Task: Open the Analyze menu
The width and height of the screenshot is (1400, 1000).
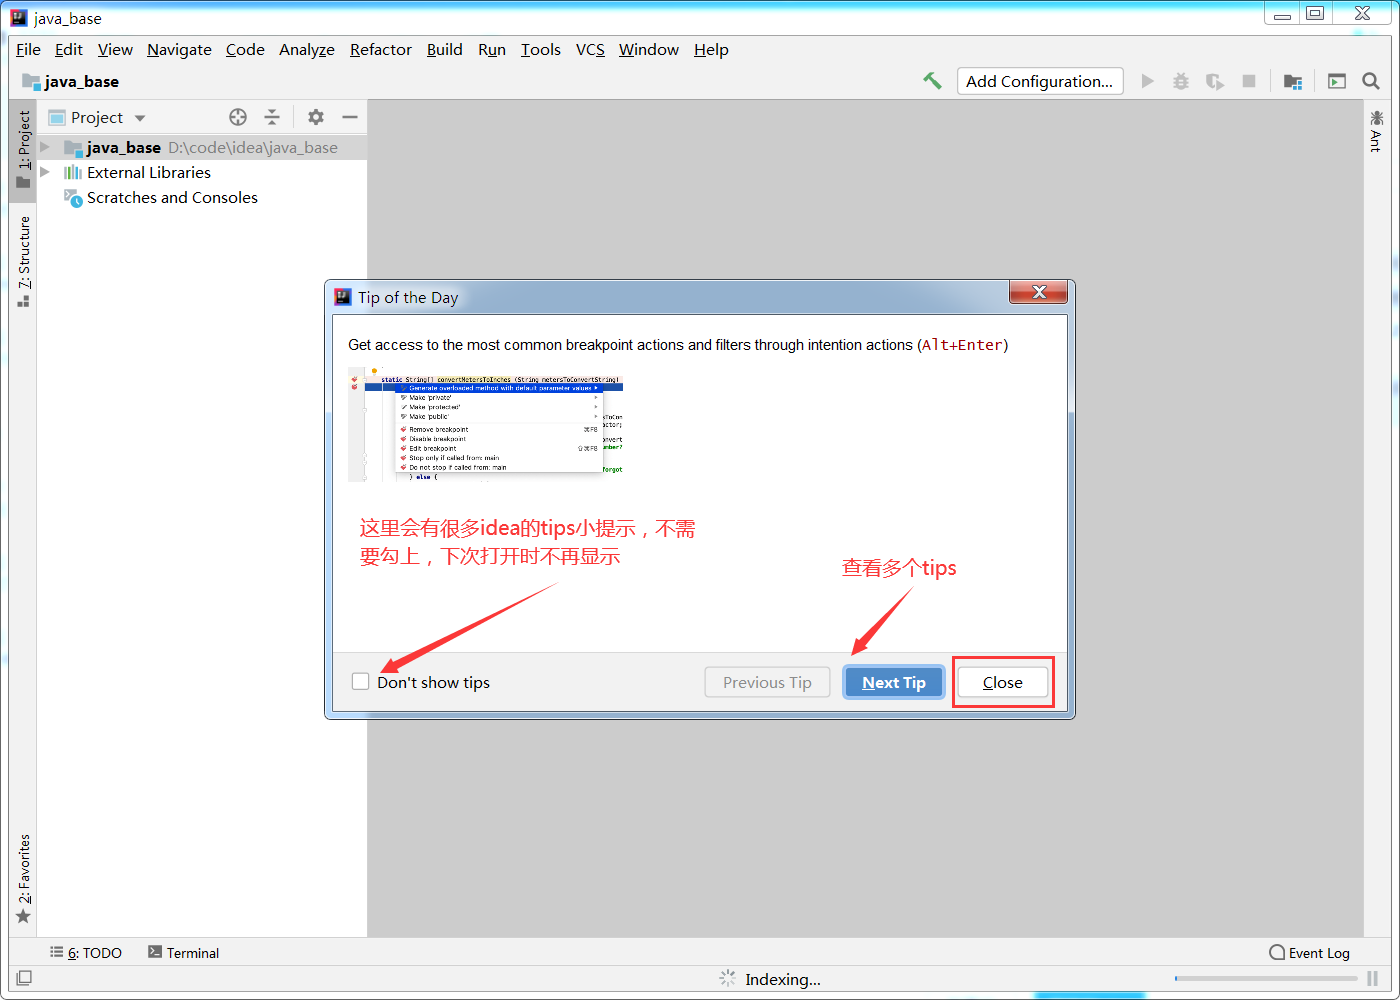Action: point(307,49)
